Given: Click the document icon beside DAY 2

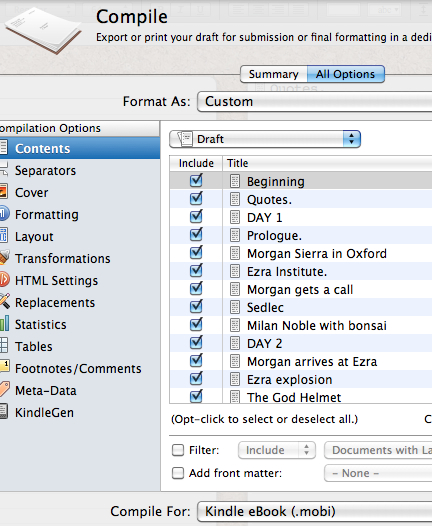Looking at the screenshot, I should (x=235, y=343).
